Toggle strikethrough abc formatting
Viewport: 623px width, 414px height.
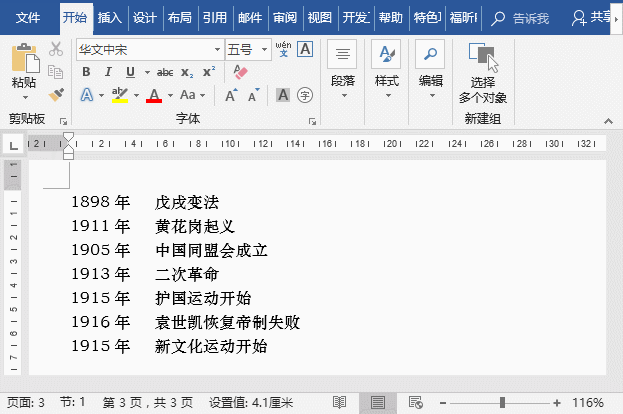pyautogui.click(x=165, y=72)
